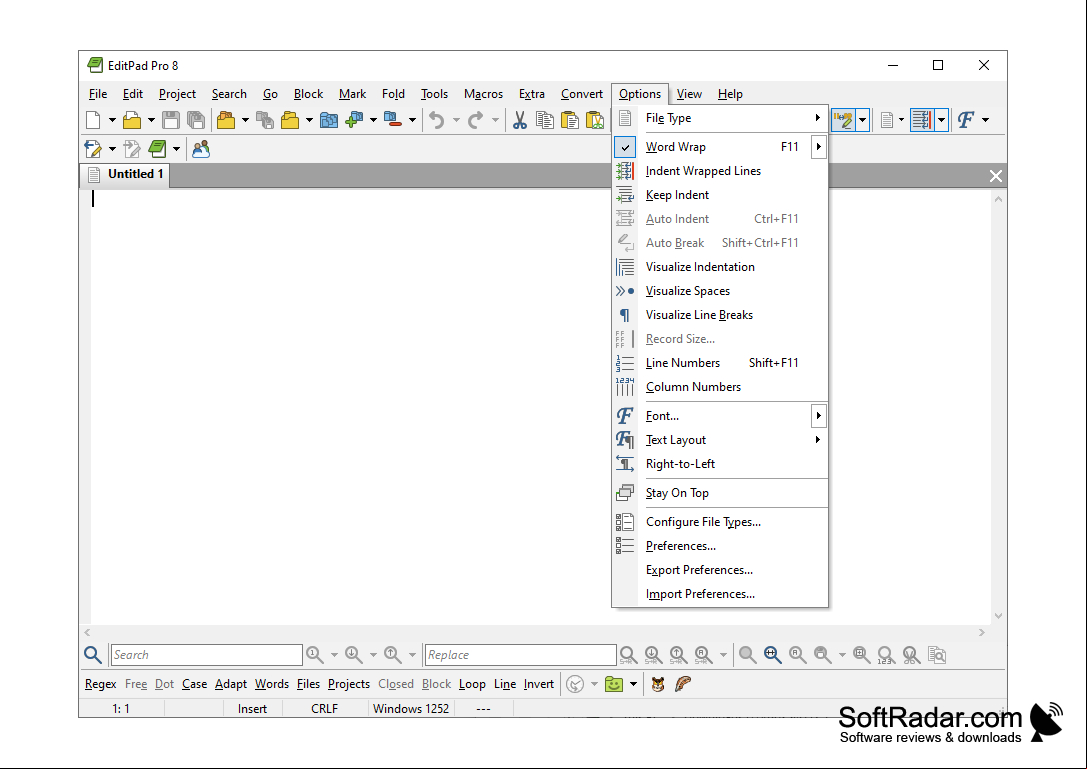1087x769 pixels.
Task: Click the Save All stacked floppy icon
Action: (196, 120)
